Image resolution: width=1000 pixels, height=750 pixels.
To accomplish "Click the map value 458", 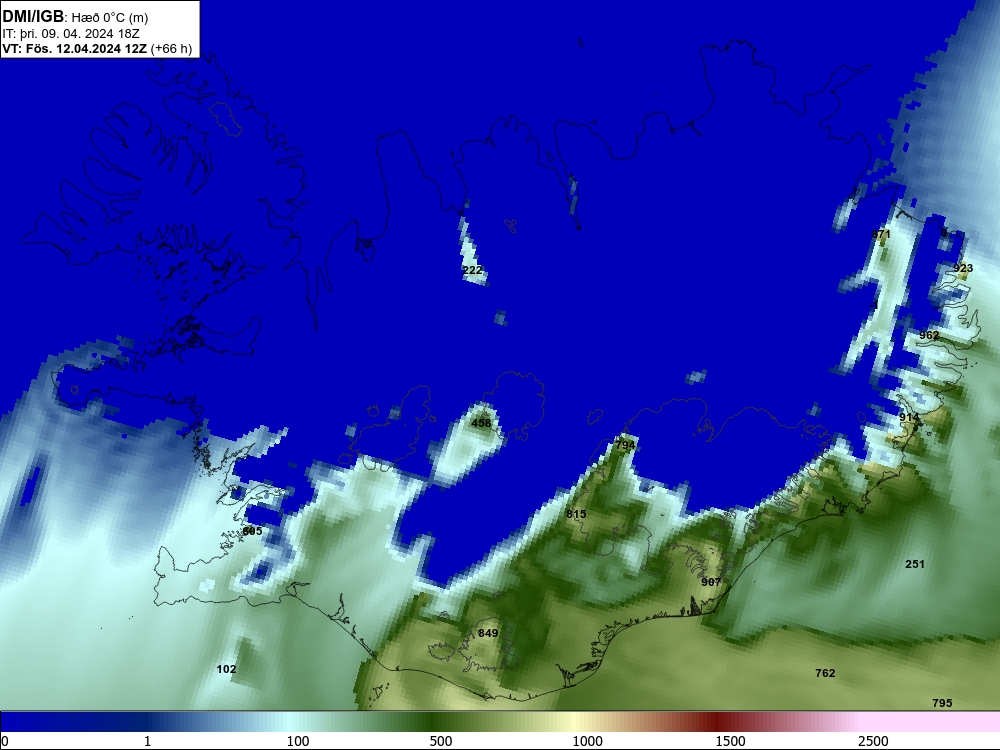I will pos(482,423).
